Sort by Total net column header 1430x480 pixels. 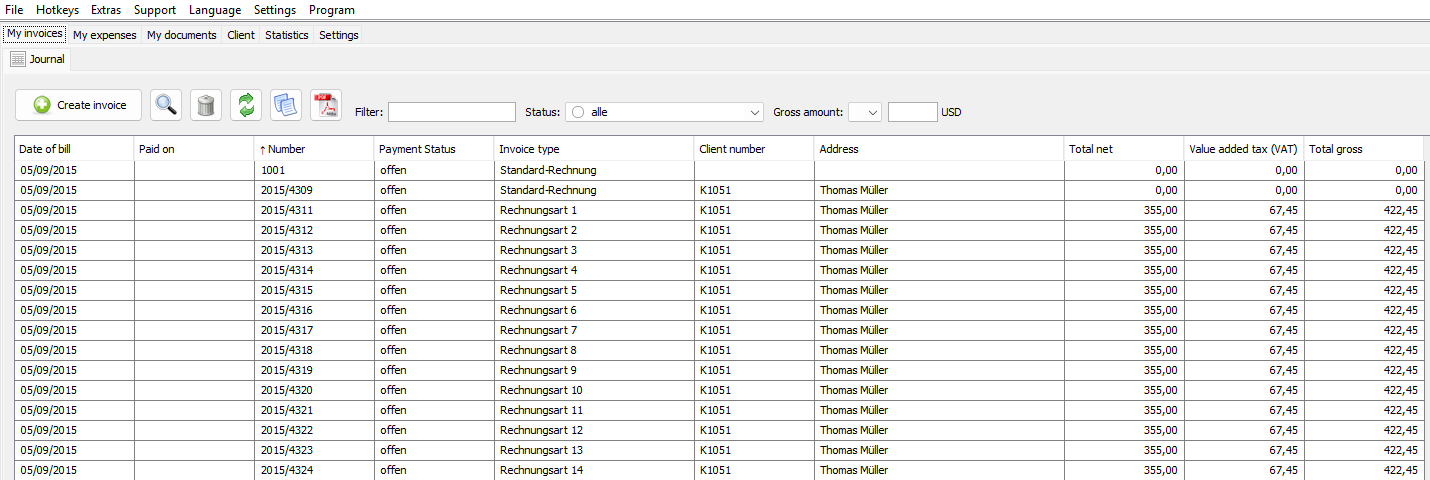[x=1124, y=149]
